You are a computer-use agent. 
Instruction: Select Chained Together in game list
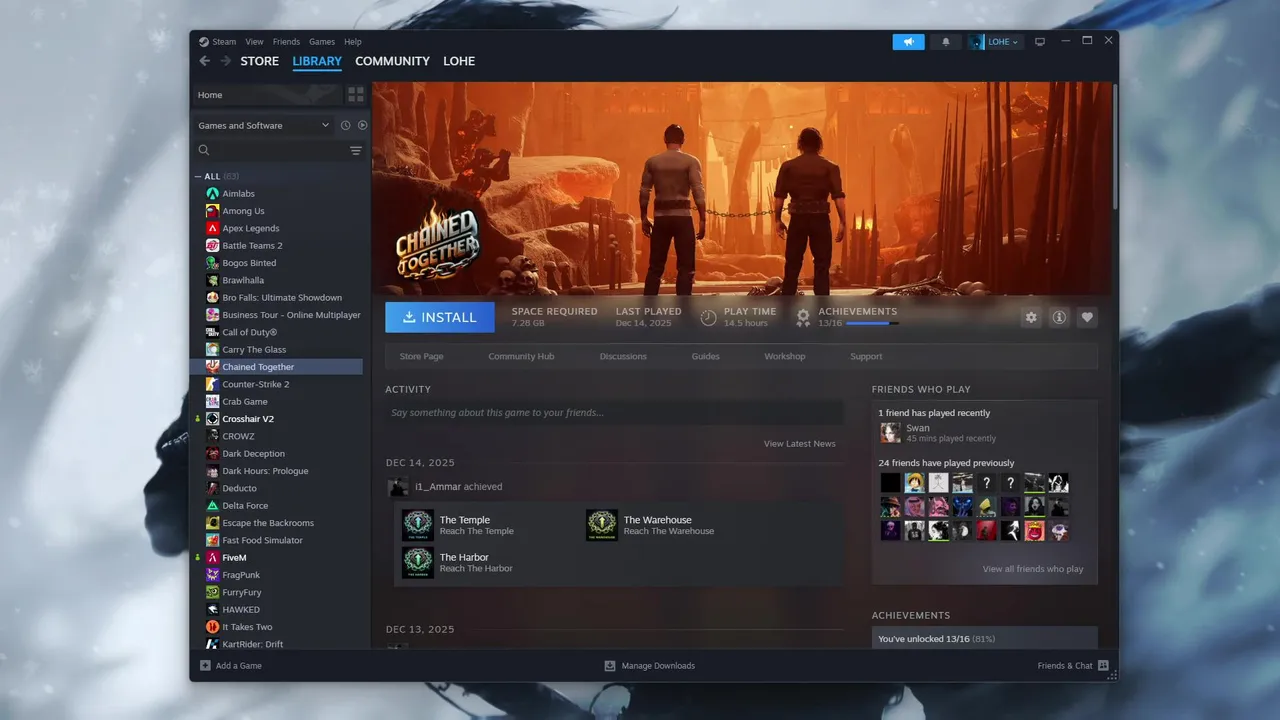point(277,367)
